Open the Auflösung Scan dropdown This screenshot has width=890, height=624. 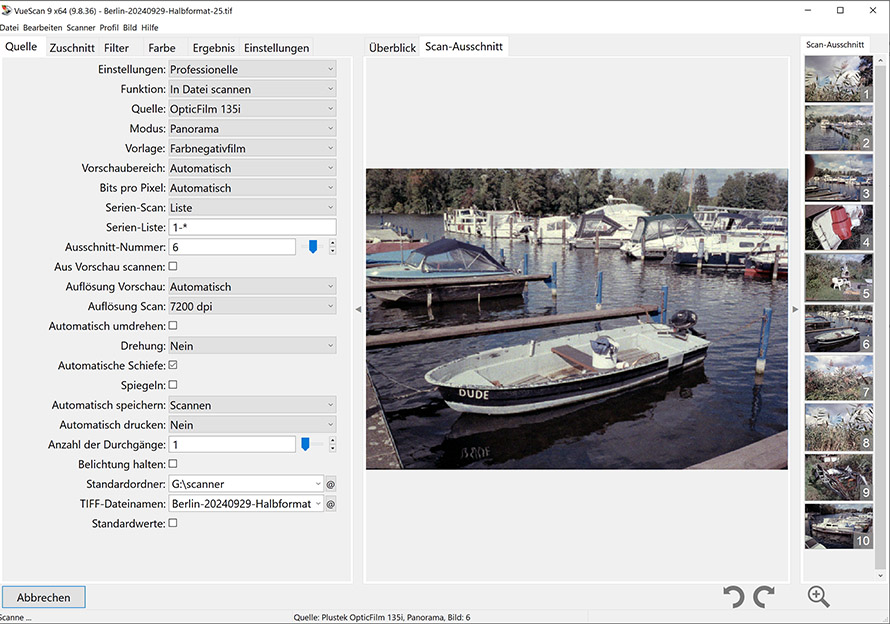[x=251, y=306]
